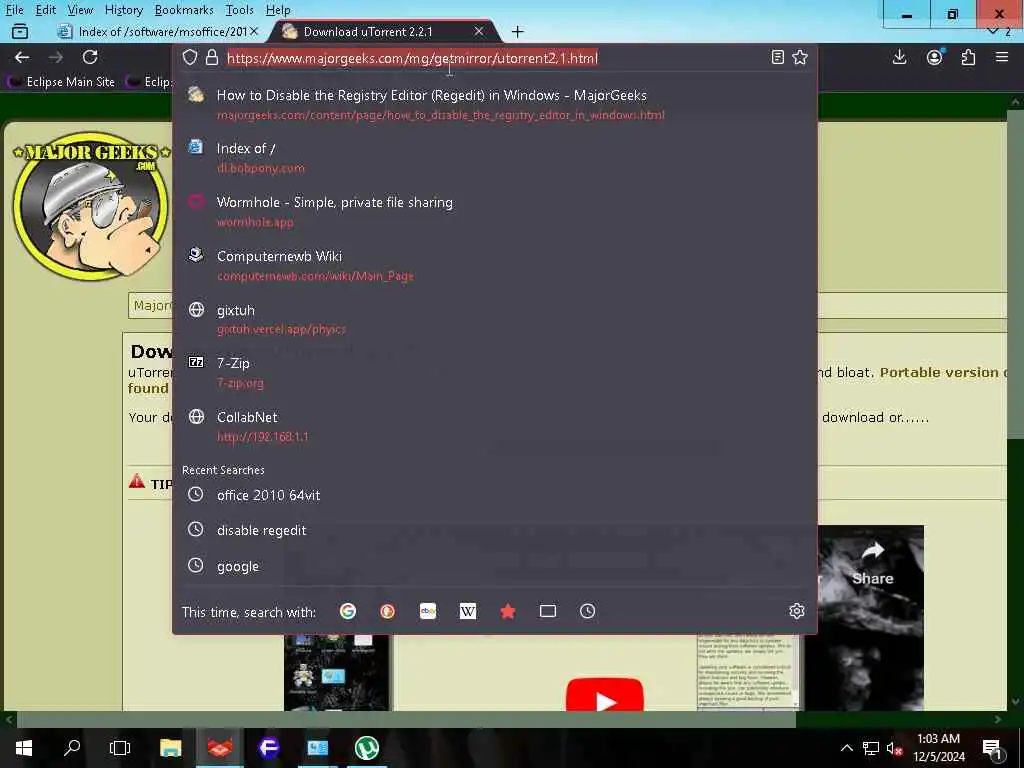The image size is (1024, 768).
Task: Click the muted volume tray icon
Action: tap(894, 748)
